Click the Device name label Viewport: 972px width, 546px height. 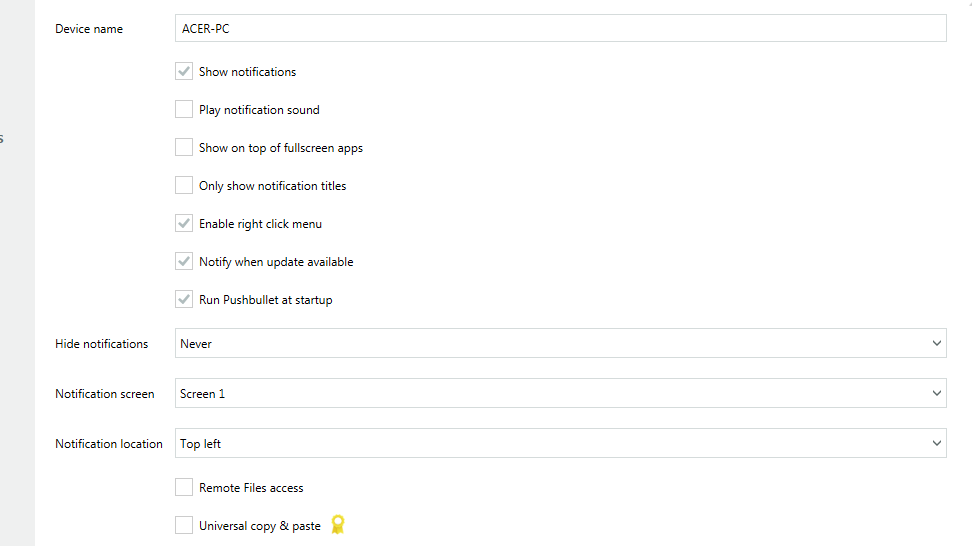[89, 29]
